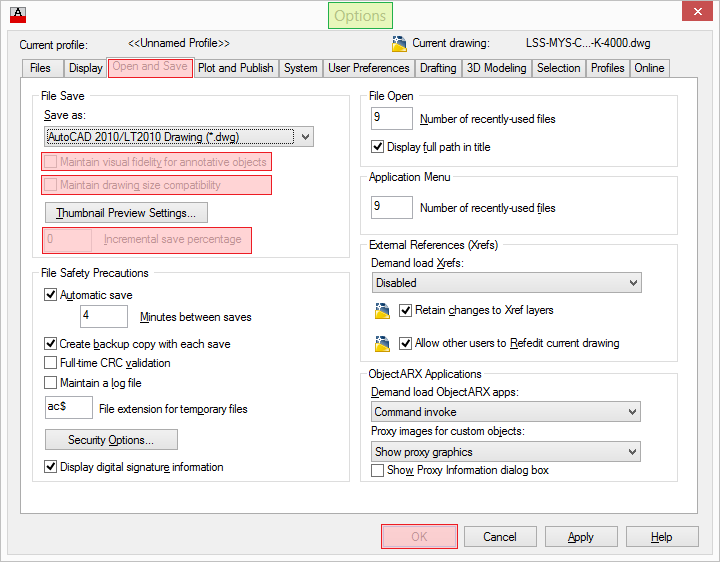Image resolution: width=720 pixels, height=562 pixels.
Task: Open Security Options dialog
Action: click(x=111, y=440)
